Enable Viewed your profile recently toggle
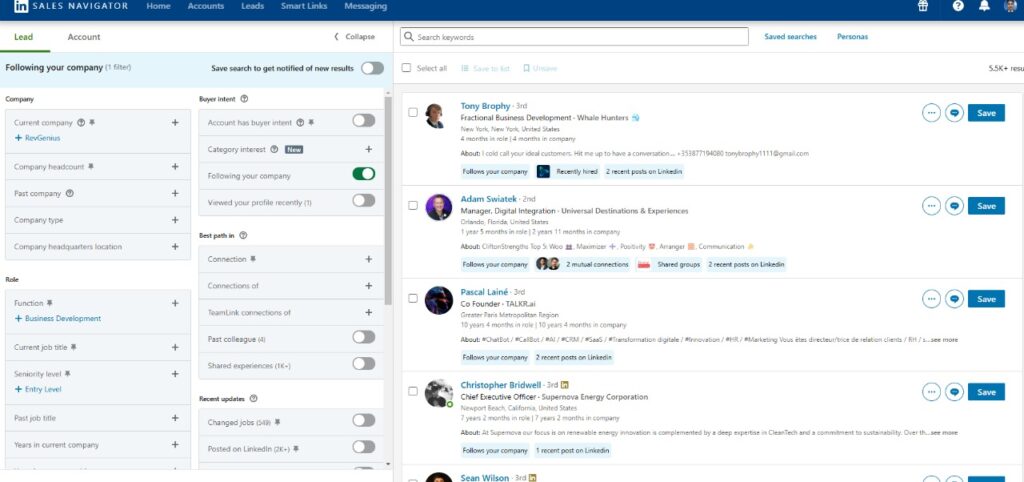The height and width of the screenshot is (482, 1024). [364, 201]
